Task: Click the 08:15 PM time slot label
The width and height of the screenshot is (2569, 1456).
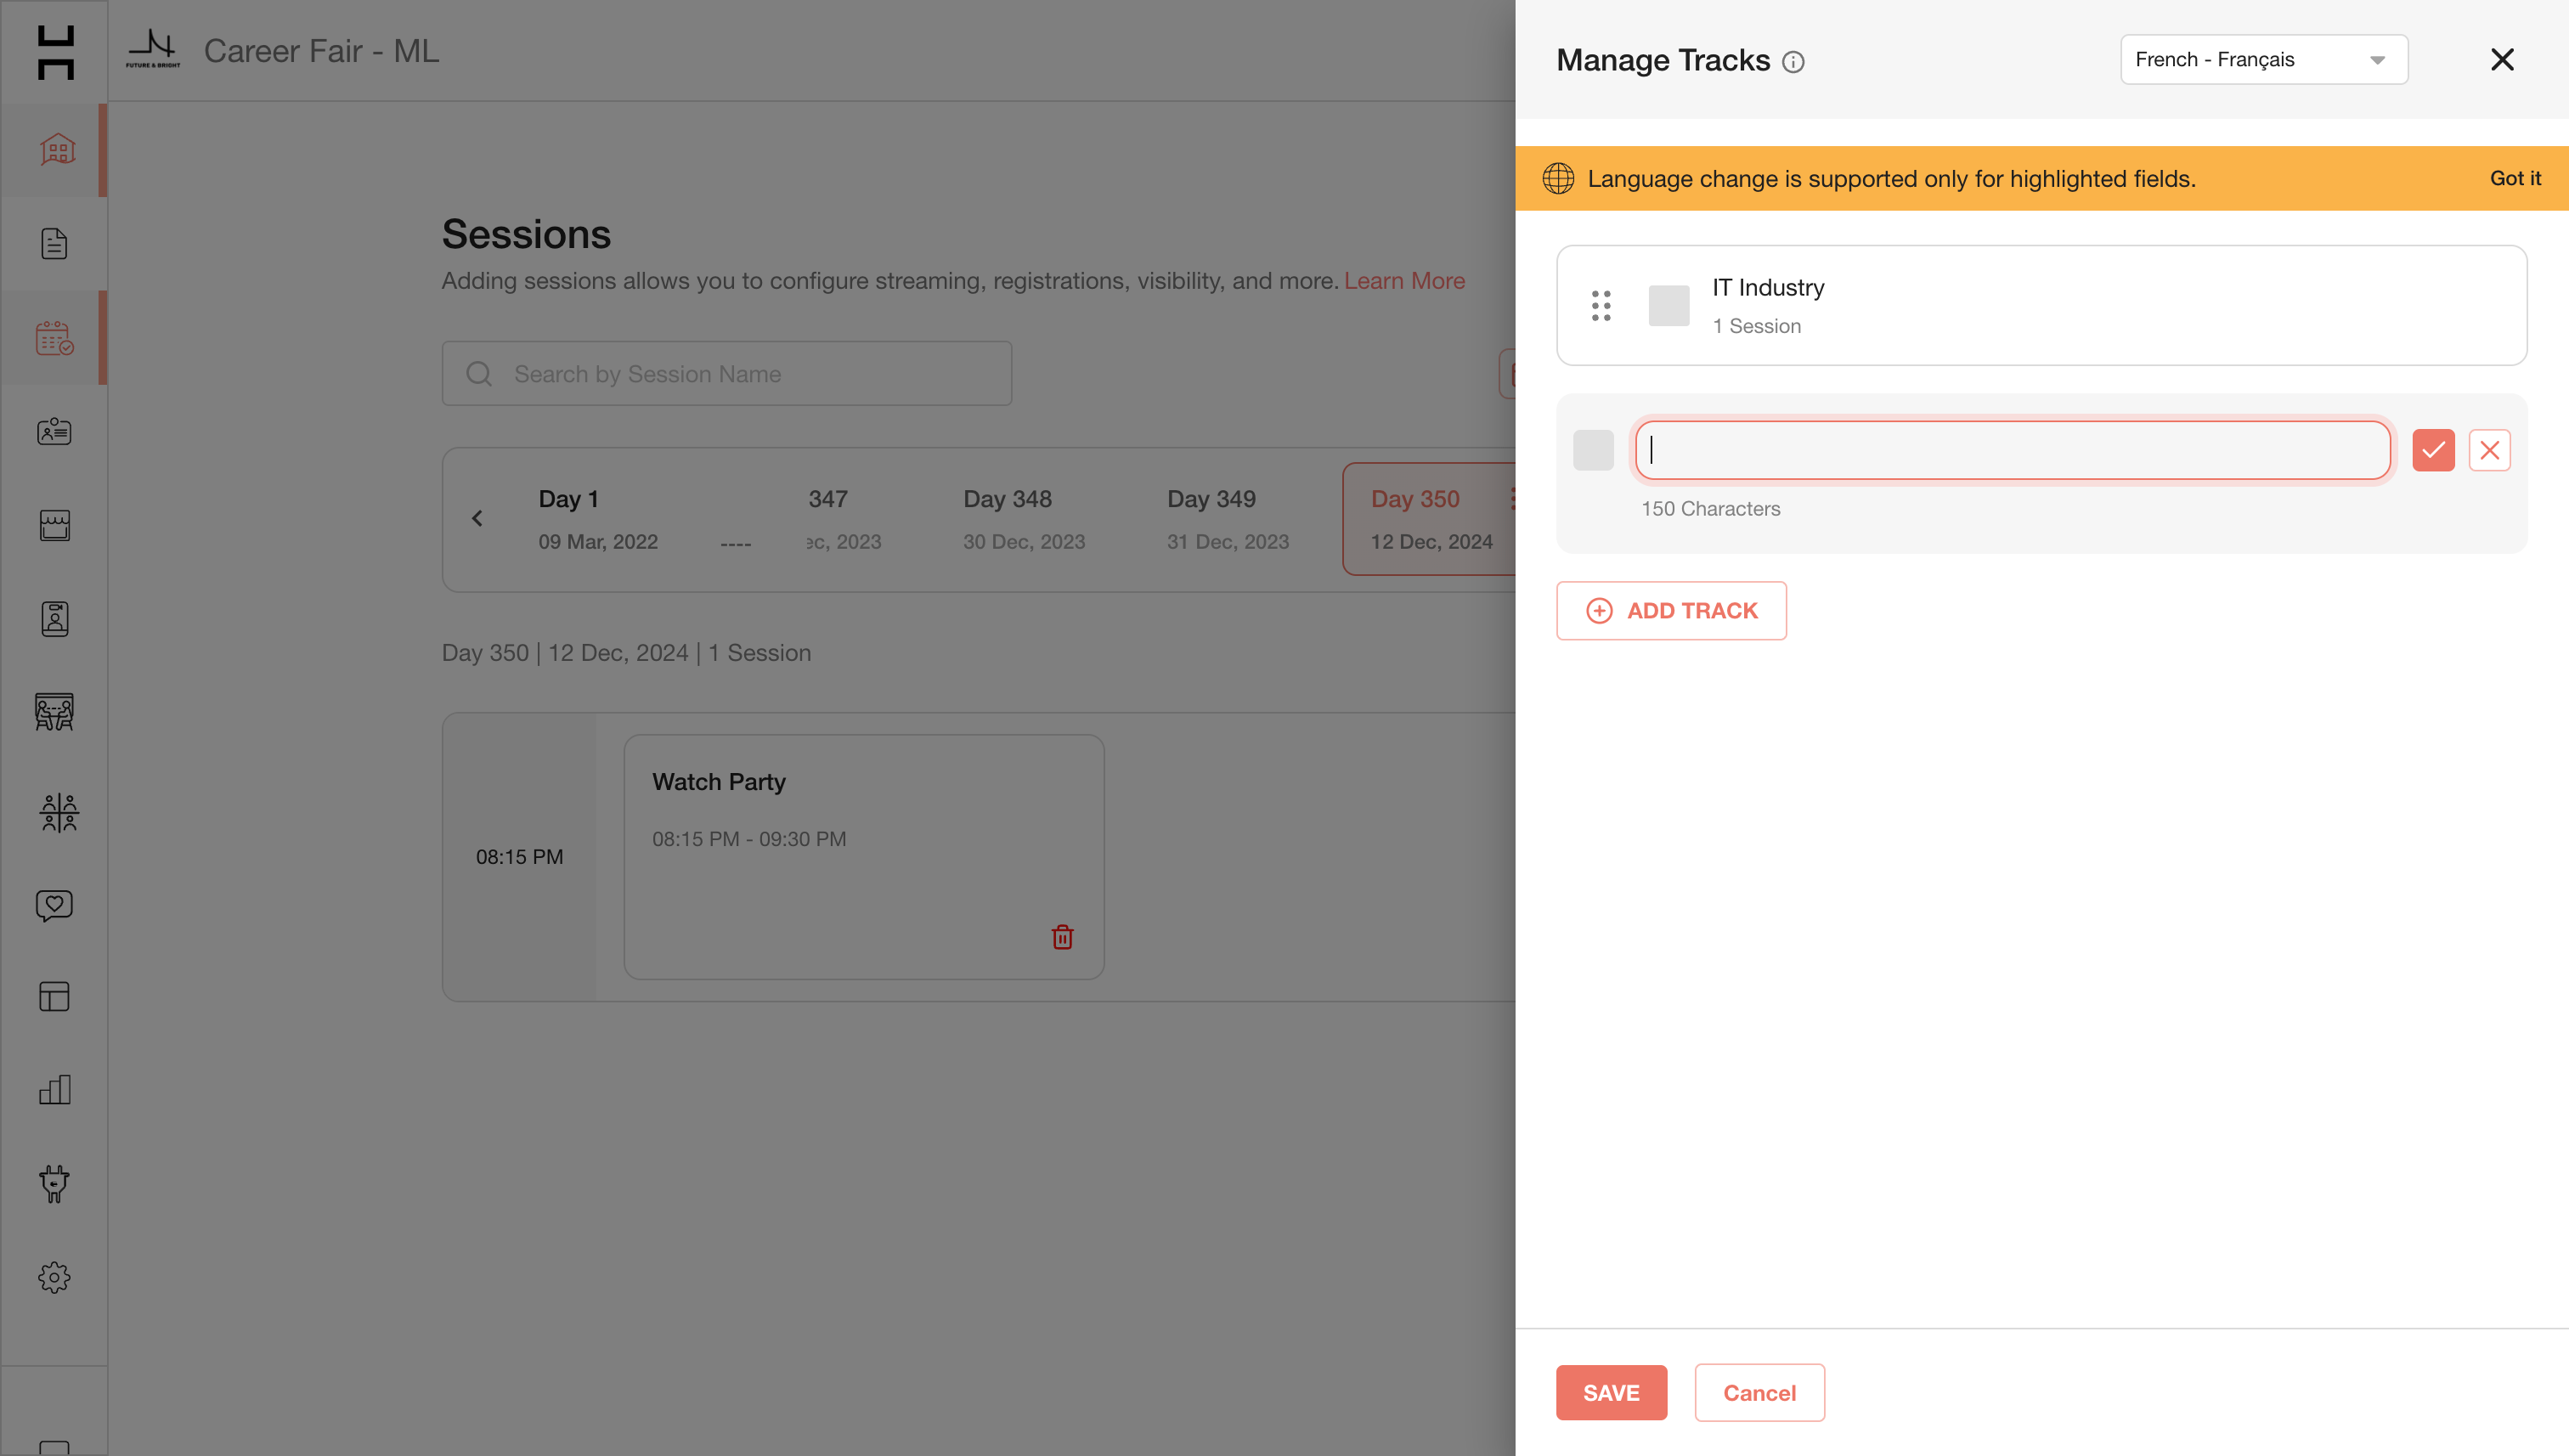Action: 519,857
